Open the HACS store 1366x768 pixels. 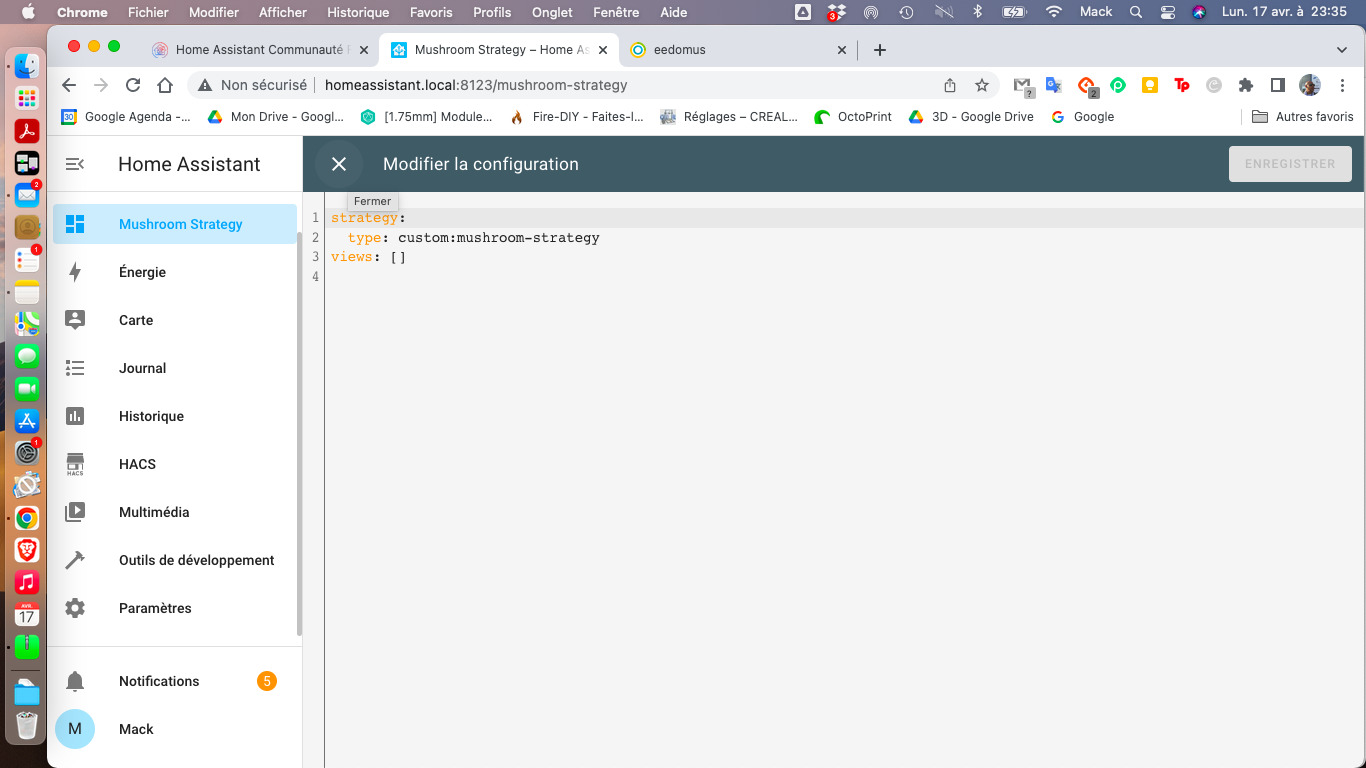[175, 464]
